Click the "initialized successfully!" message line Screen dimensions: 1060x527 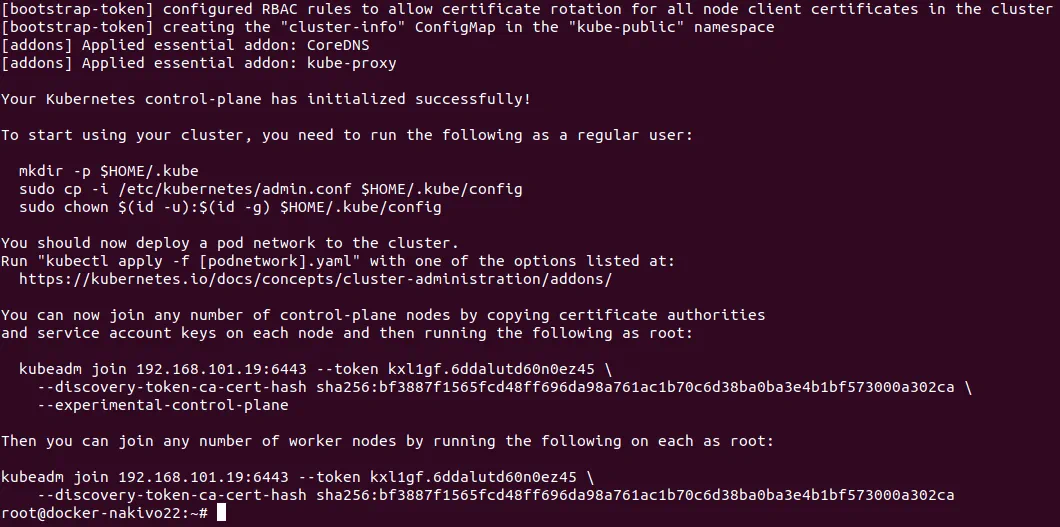(x=266, y=99)
